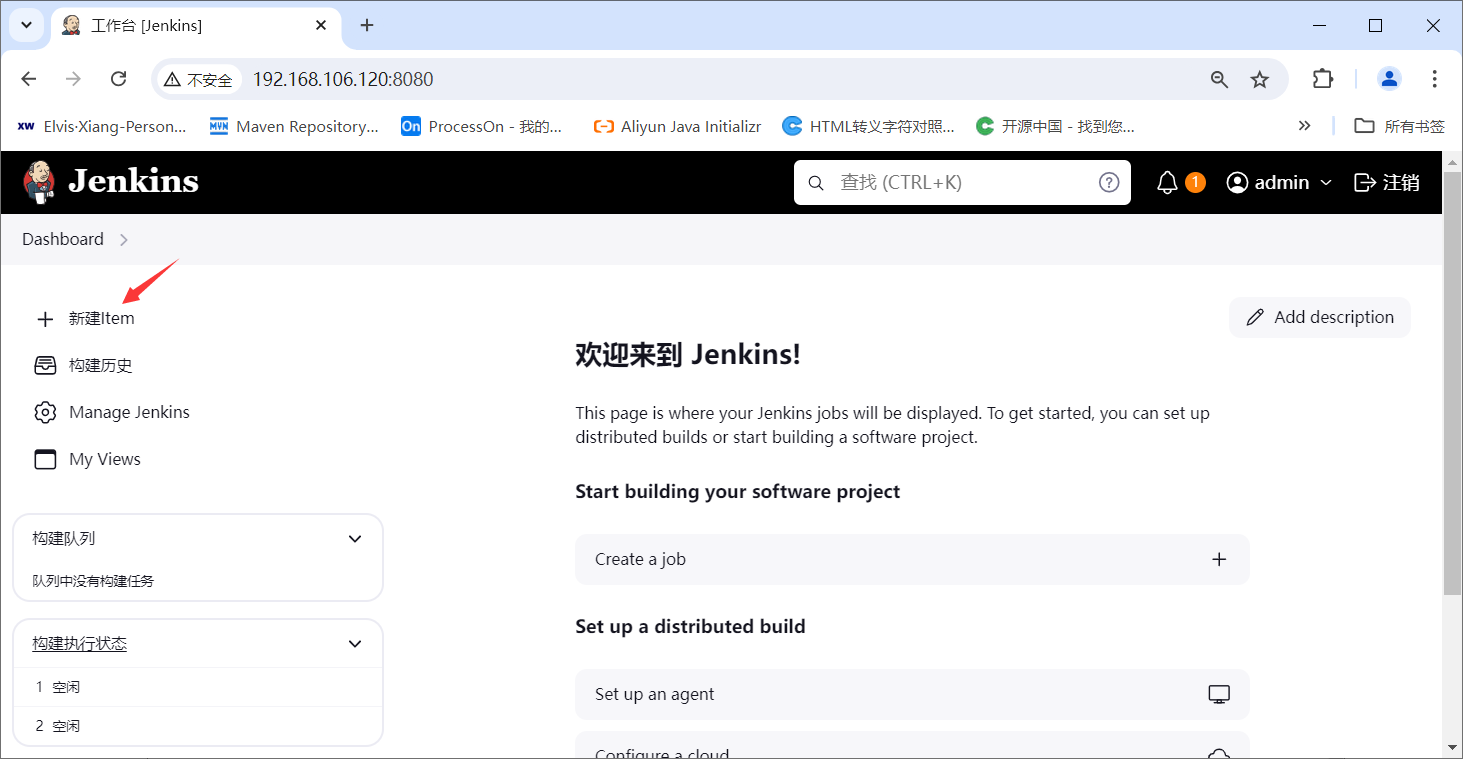
Task: Open HTML转义字符对照 bookmark
Action: click(x=868, y=126)
